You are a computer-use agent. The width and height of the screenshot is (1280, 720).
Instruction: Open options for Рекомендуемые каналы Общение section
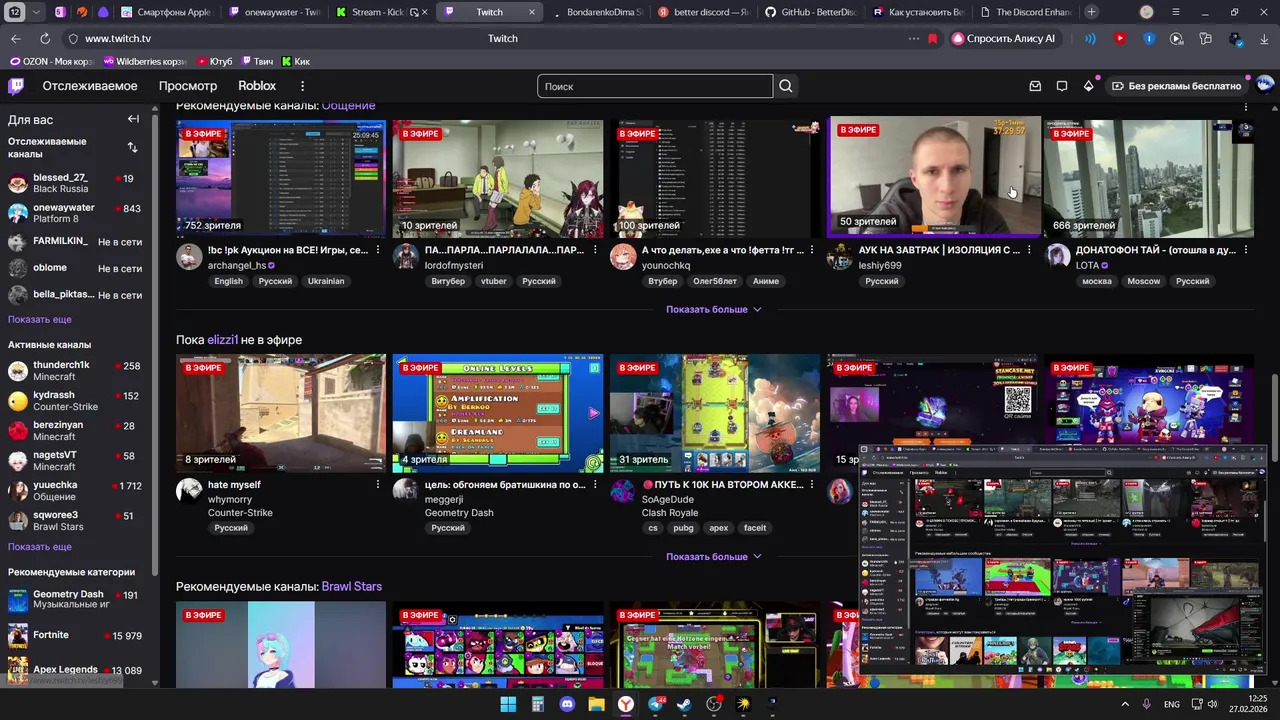[1246, 106]
